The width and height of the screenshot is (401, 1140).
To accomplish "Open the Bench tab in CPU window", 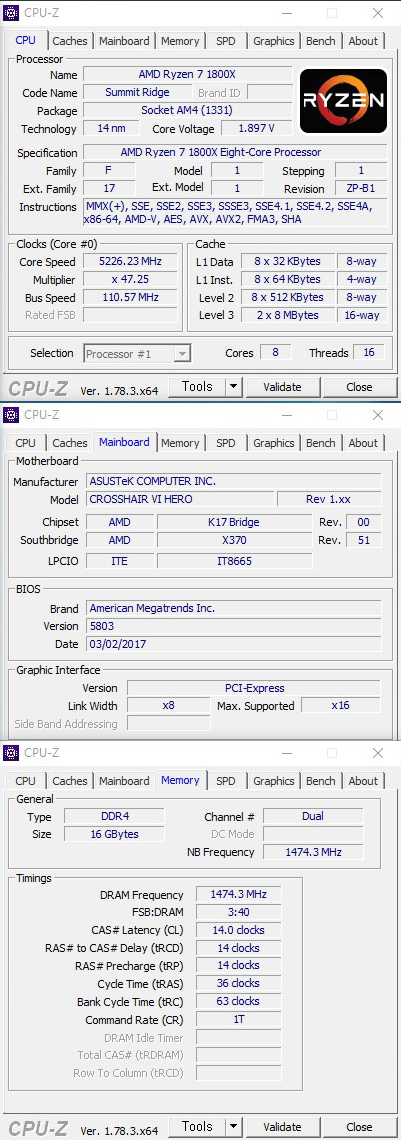I will tap(320, 41).
